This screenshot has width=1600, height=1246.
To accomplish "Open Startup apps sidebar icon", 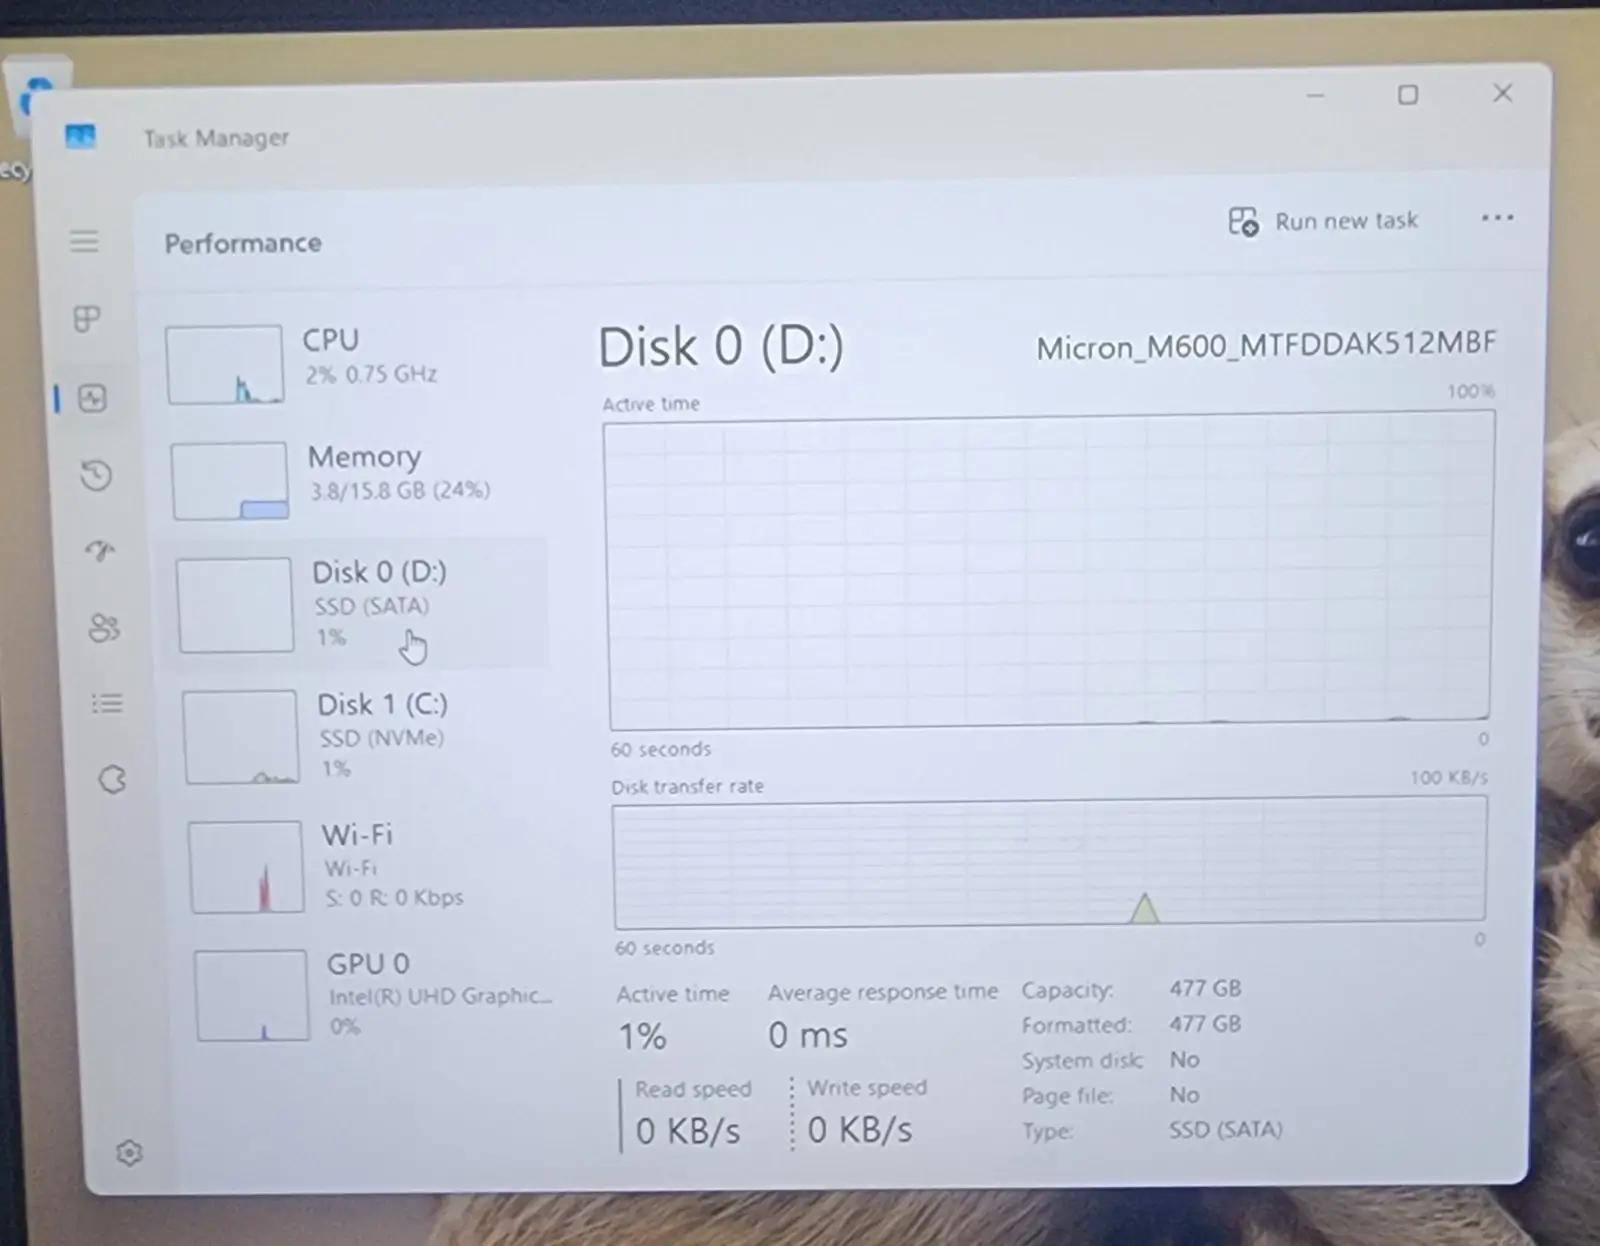I will 100,550.
